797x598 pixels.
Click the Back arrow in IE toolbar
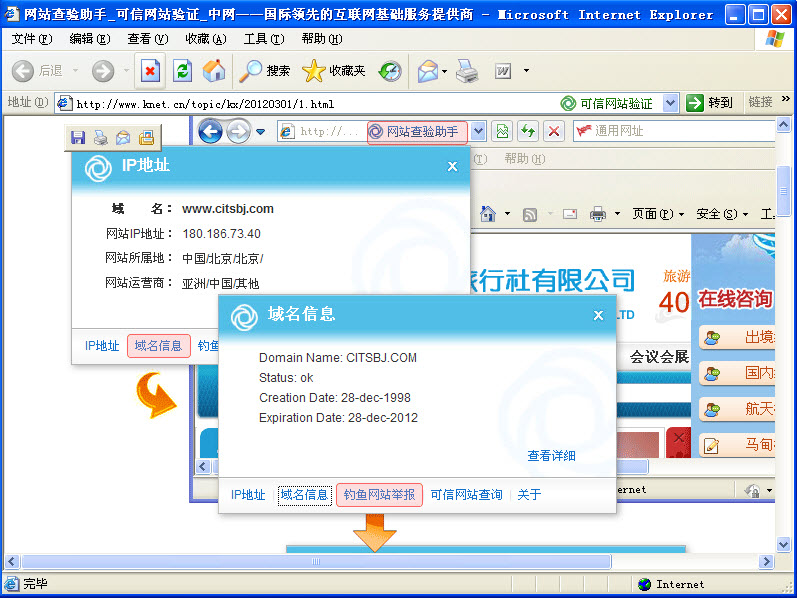[x=23, y=71]
